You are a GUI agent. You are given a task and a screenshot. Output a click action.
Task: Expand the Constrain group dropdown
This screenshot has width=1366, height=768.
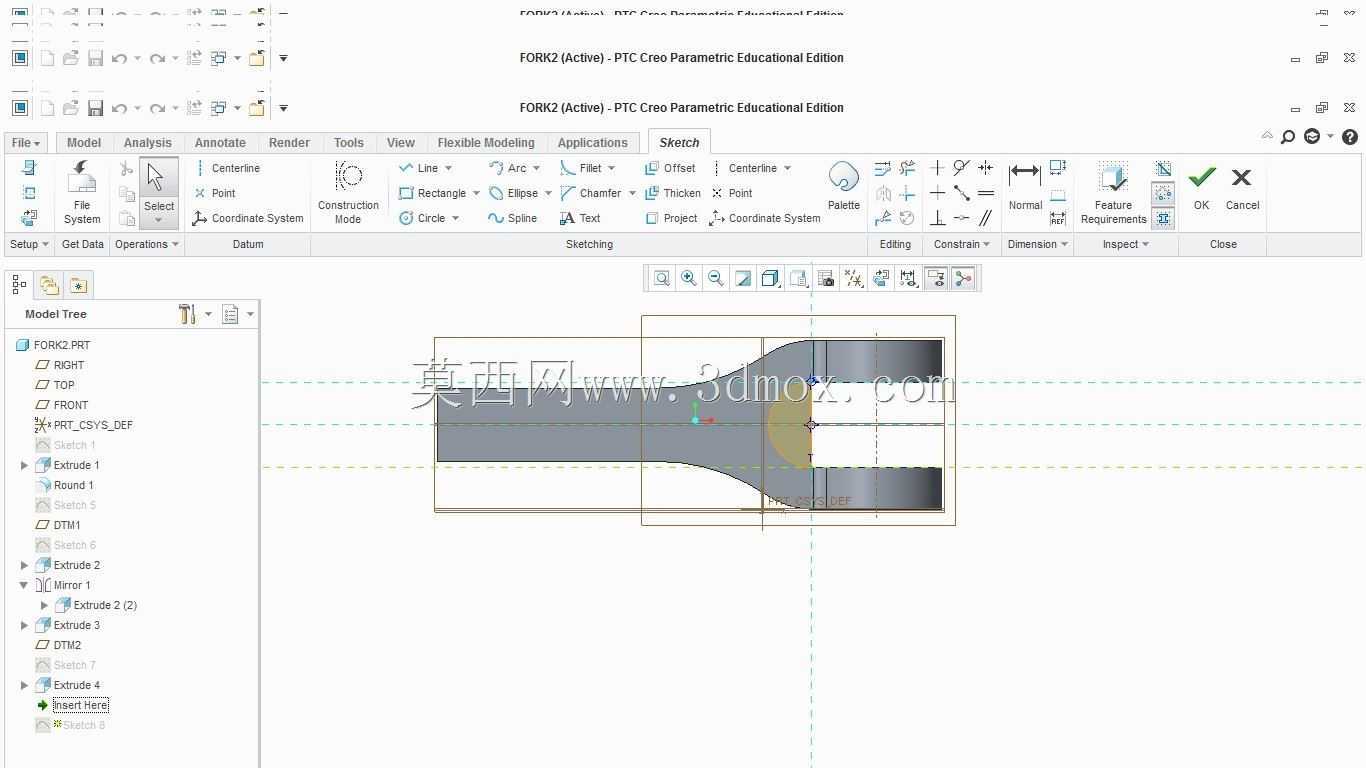pyautogui.click(x=962, y=244)
